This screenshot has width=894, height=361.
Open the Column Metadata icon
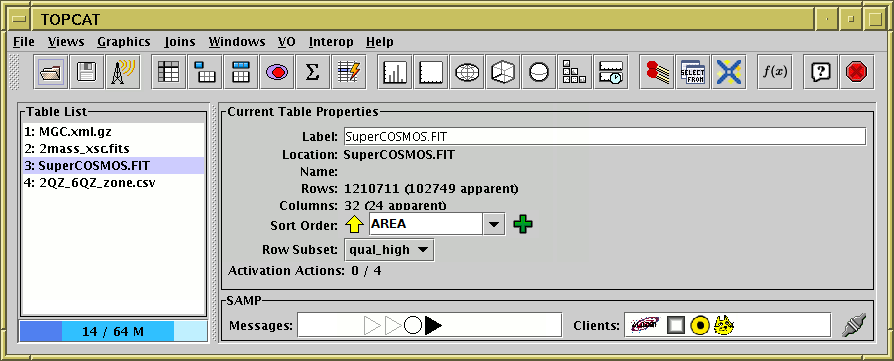point(241,72)
